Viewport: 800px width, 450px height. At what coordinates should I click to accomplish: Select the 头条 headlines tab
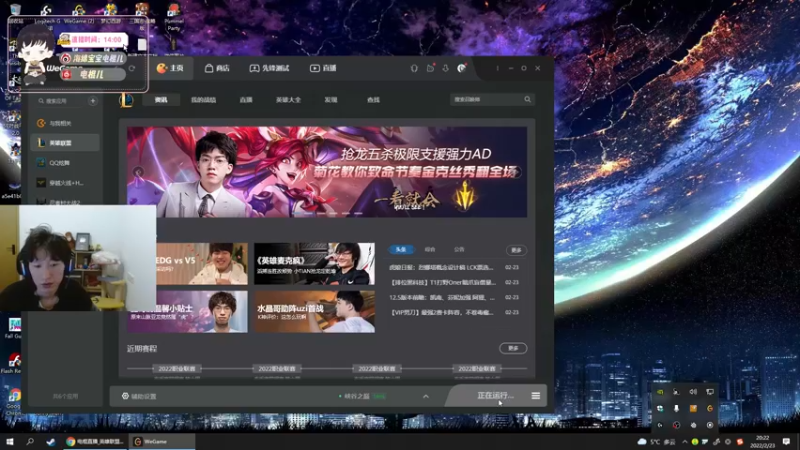(x=401, y=249)
